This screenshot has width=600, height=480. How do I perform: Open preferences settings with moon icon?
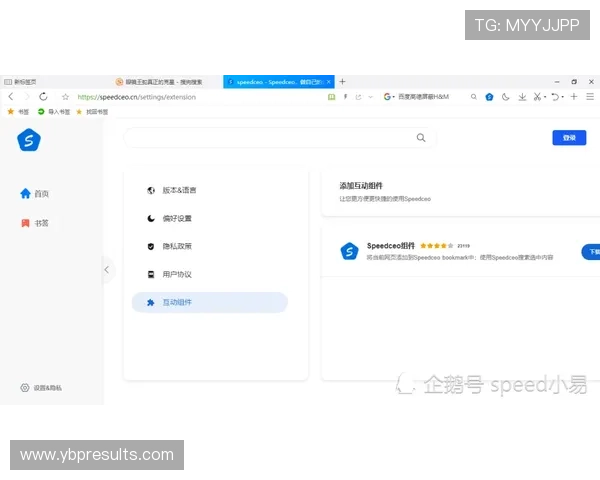coord(210,219)
